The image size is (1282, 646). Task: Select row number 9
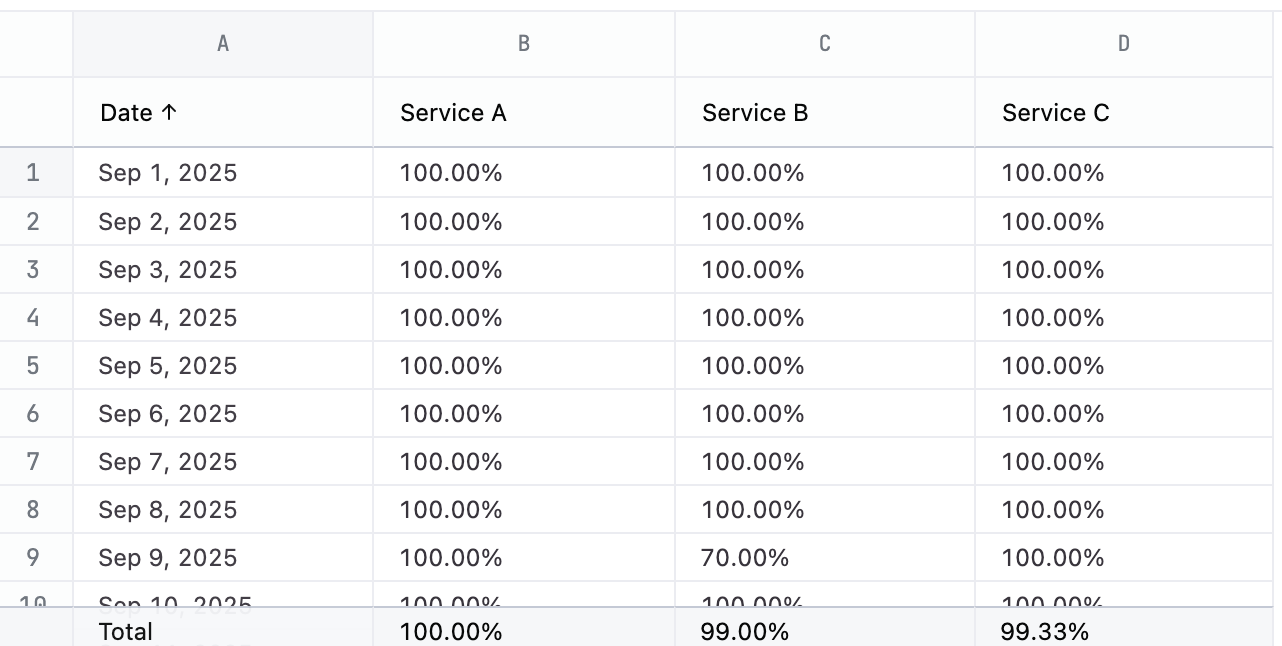pos(34,558)
